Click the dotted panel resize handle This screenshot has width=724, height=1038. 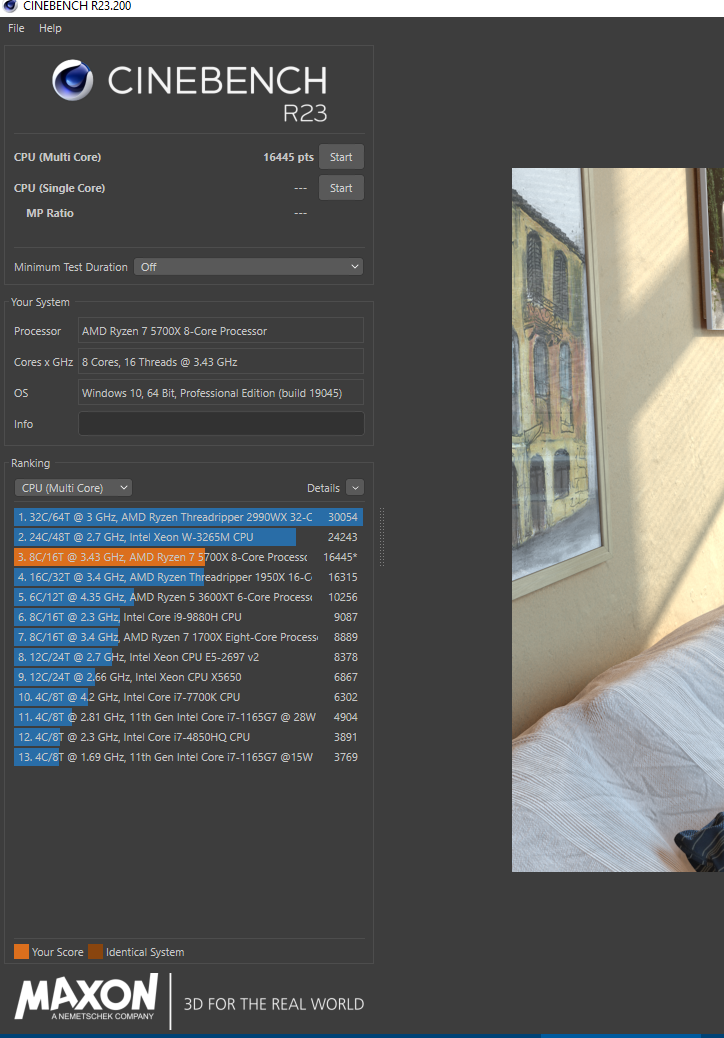(x=382, y=537)
